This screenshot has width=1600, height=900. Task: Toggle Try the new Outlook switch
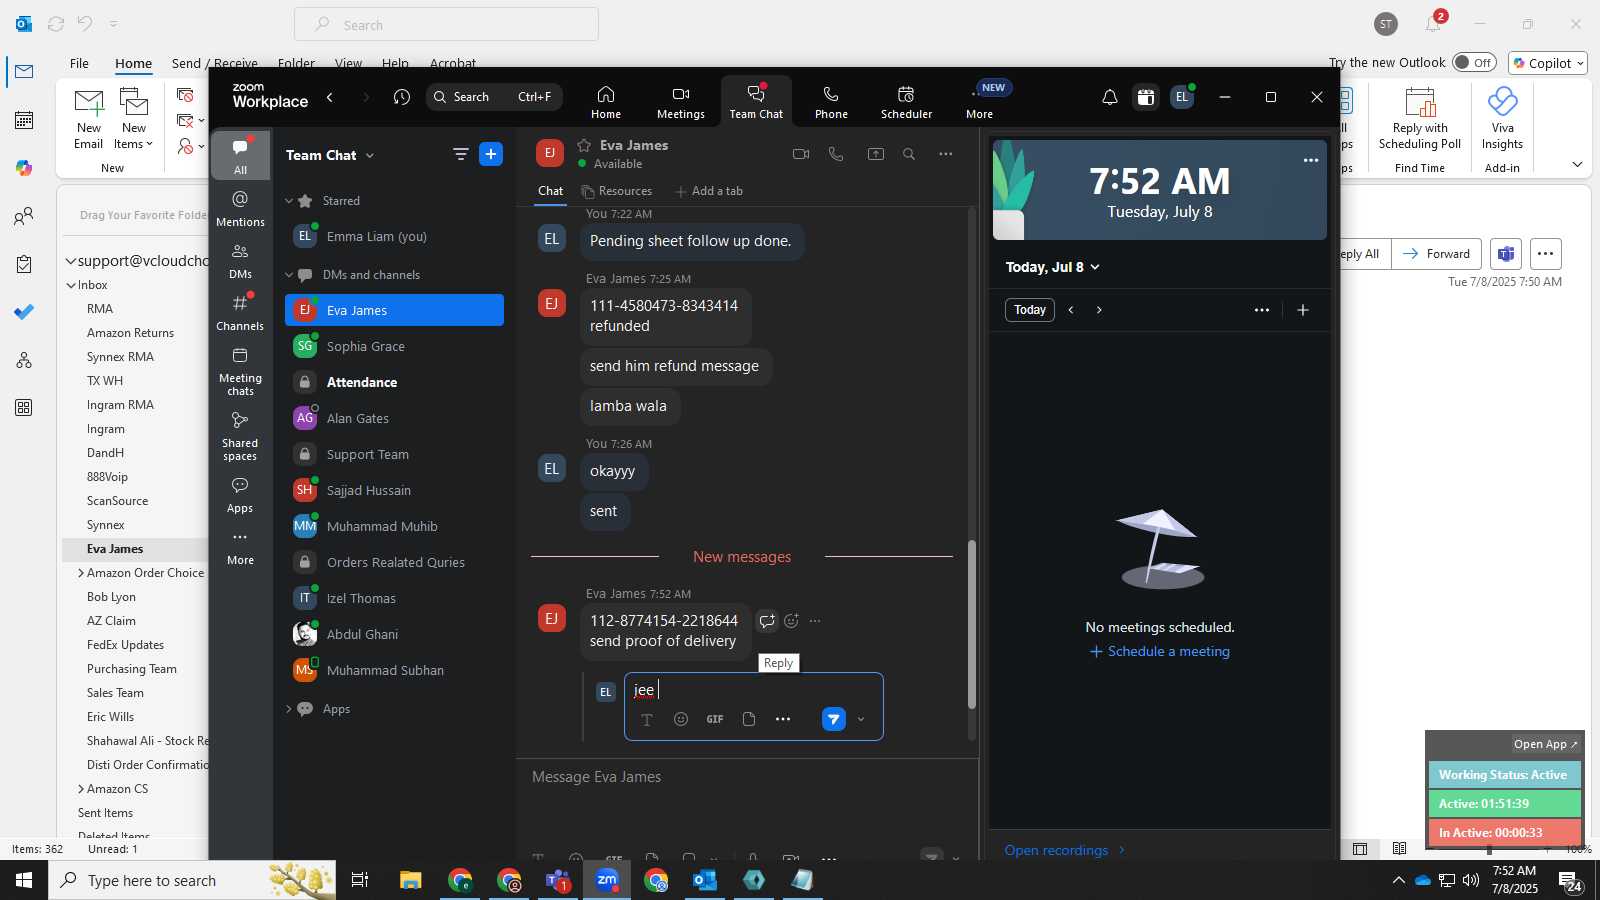tap(1474, 62)
